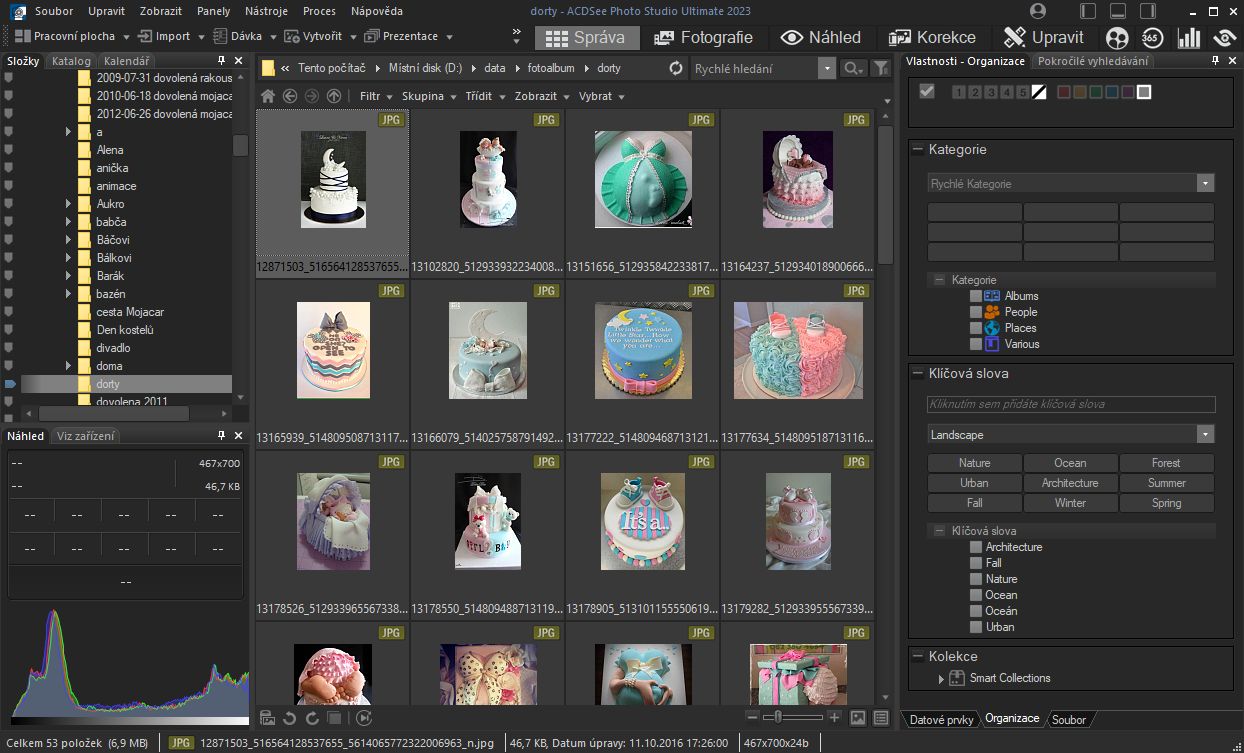Toggle the Places category checkbox
The width and height of the screenshot is (1244, 753).
pos(976,328)
